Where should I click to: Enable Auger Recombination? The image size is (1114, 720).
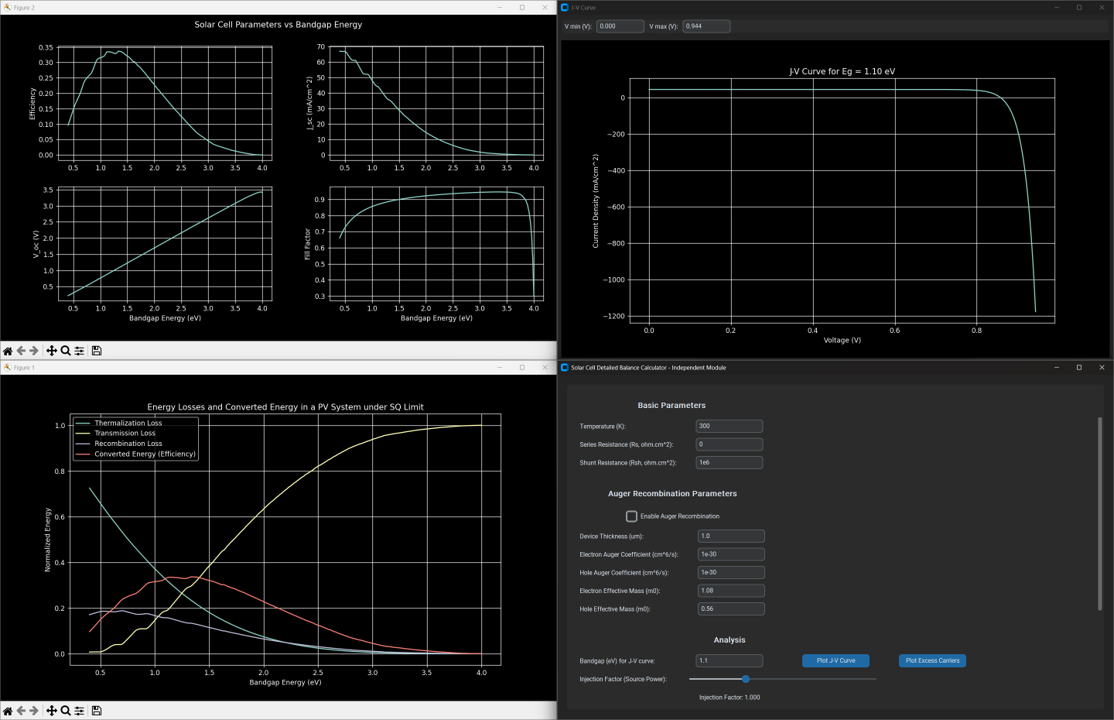631,516
